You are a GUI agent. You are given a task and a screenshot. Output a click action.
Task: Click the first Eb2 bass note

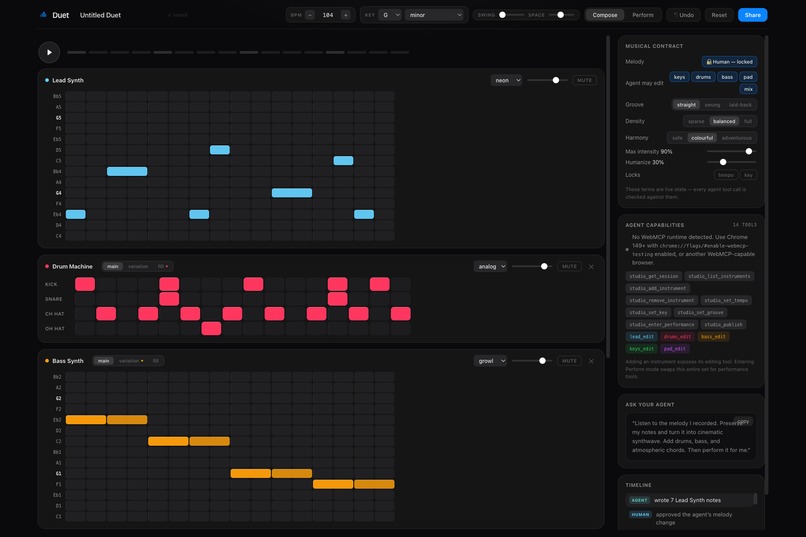(x=86, y=420)
